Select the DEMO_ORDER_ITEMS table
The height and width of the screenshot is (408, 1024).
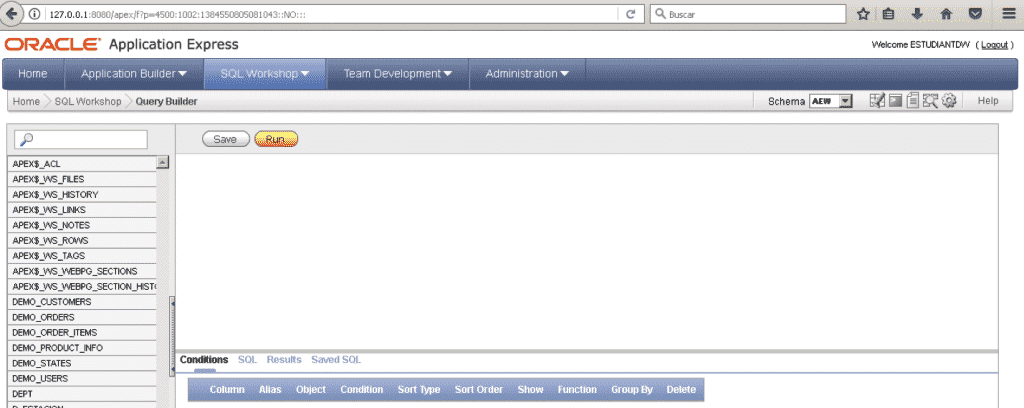click(x=82, y=332)
